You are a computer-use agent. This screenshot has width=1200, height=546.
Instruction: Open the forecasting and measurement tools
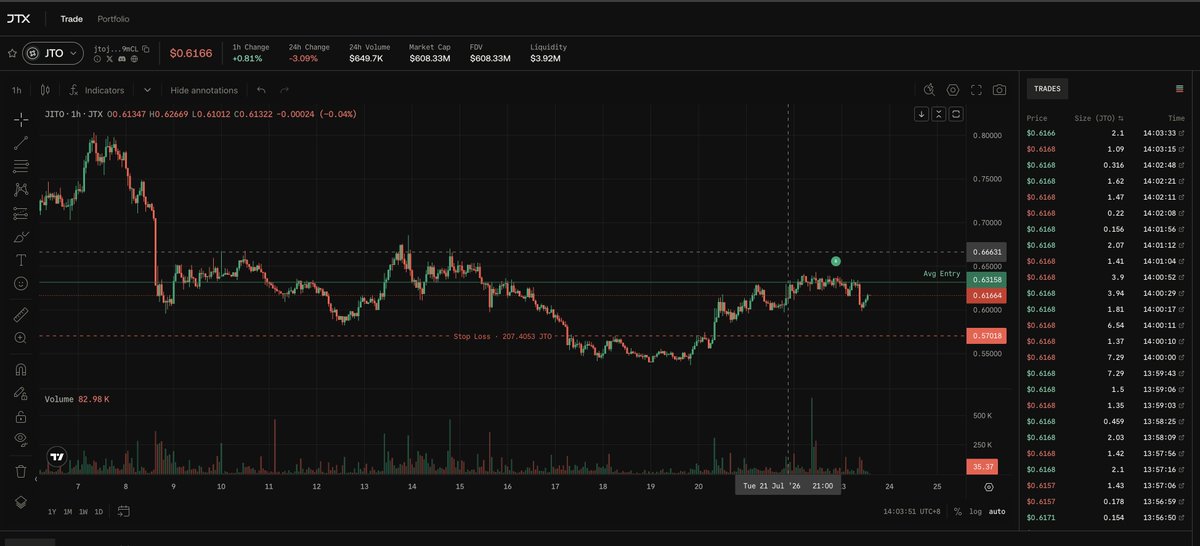click(21, 213)
